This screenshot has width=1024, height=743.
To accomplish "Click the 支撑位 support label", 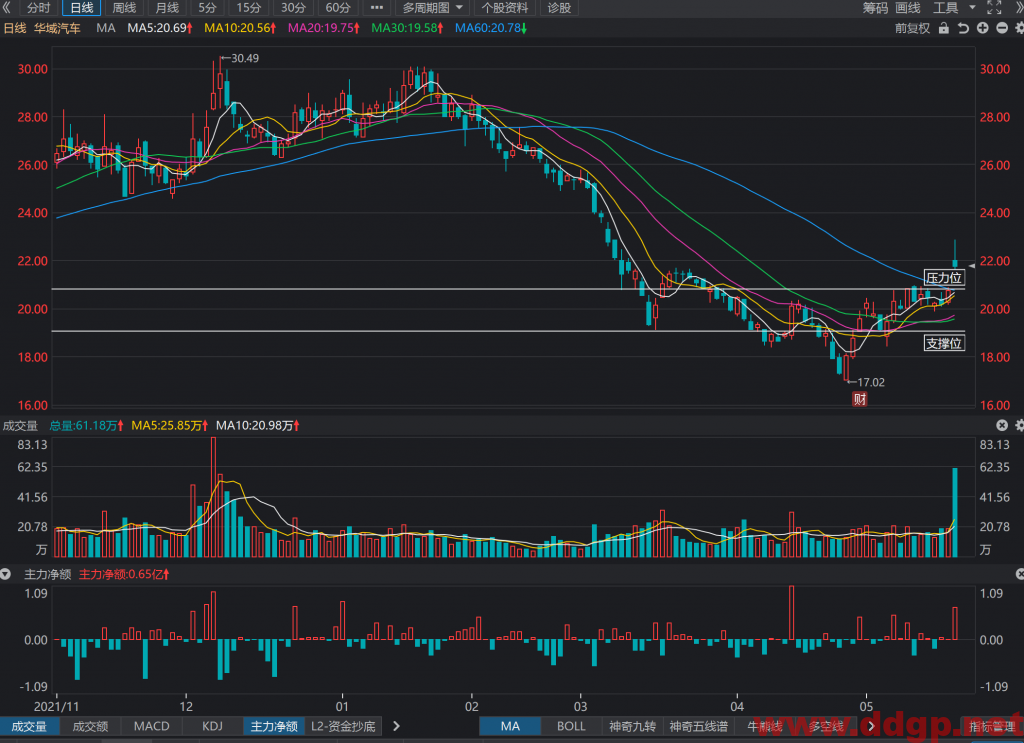I will [x=944, y=343].
